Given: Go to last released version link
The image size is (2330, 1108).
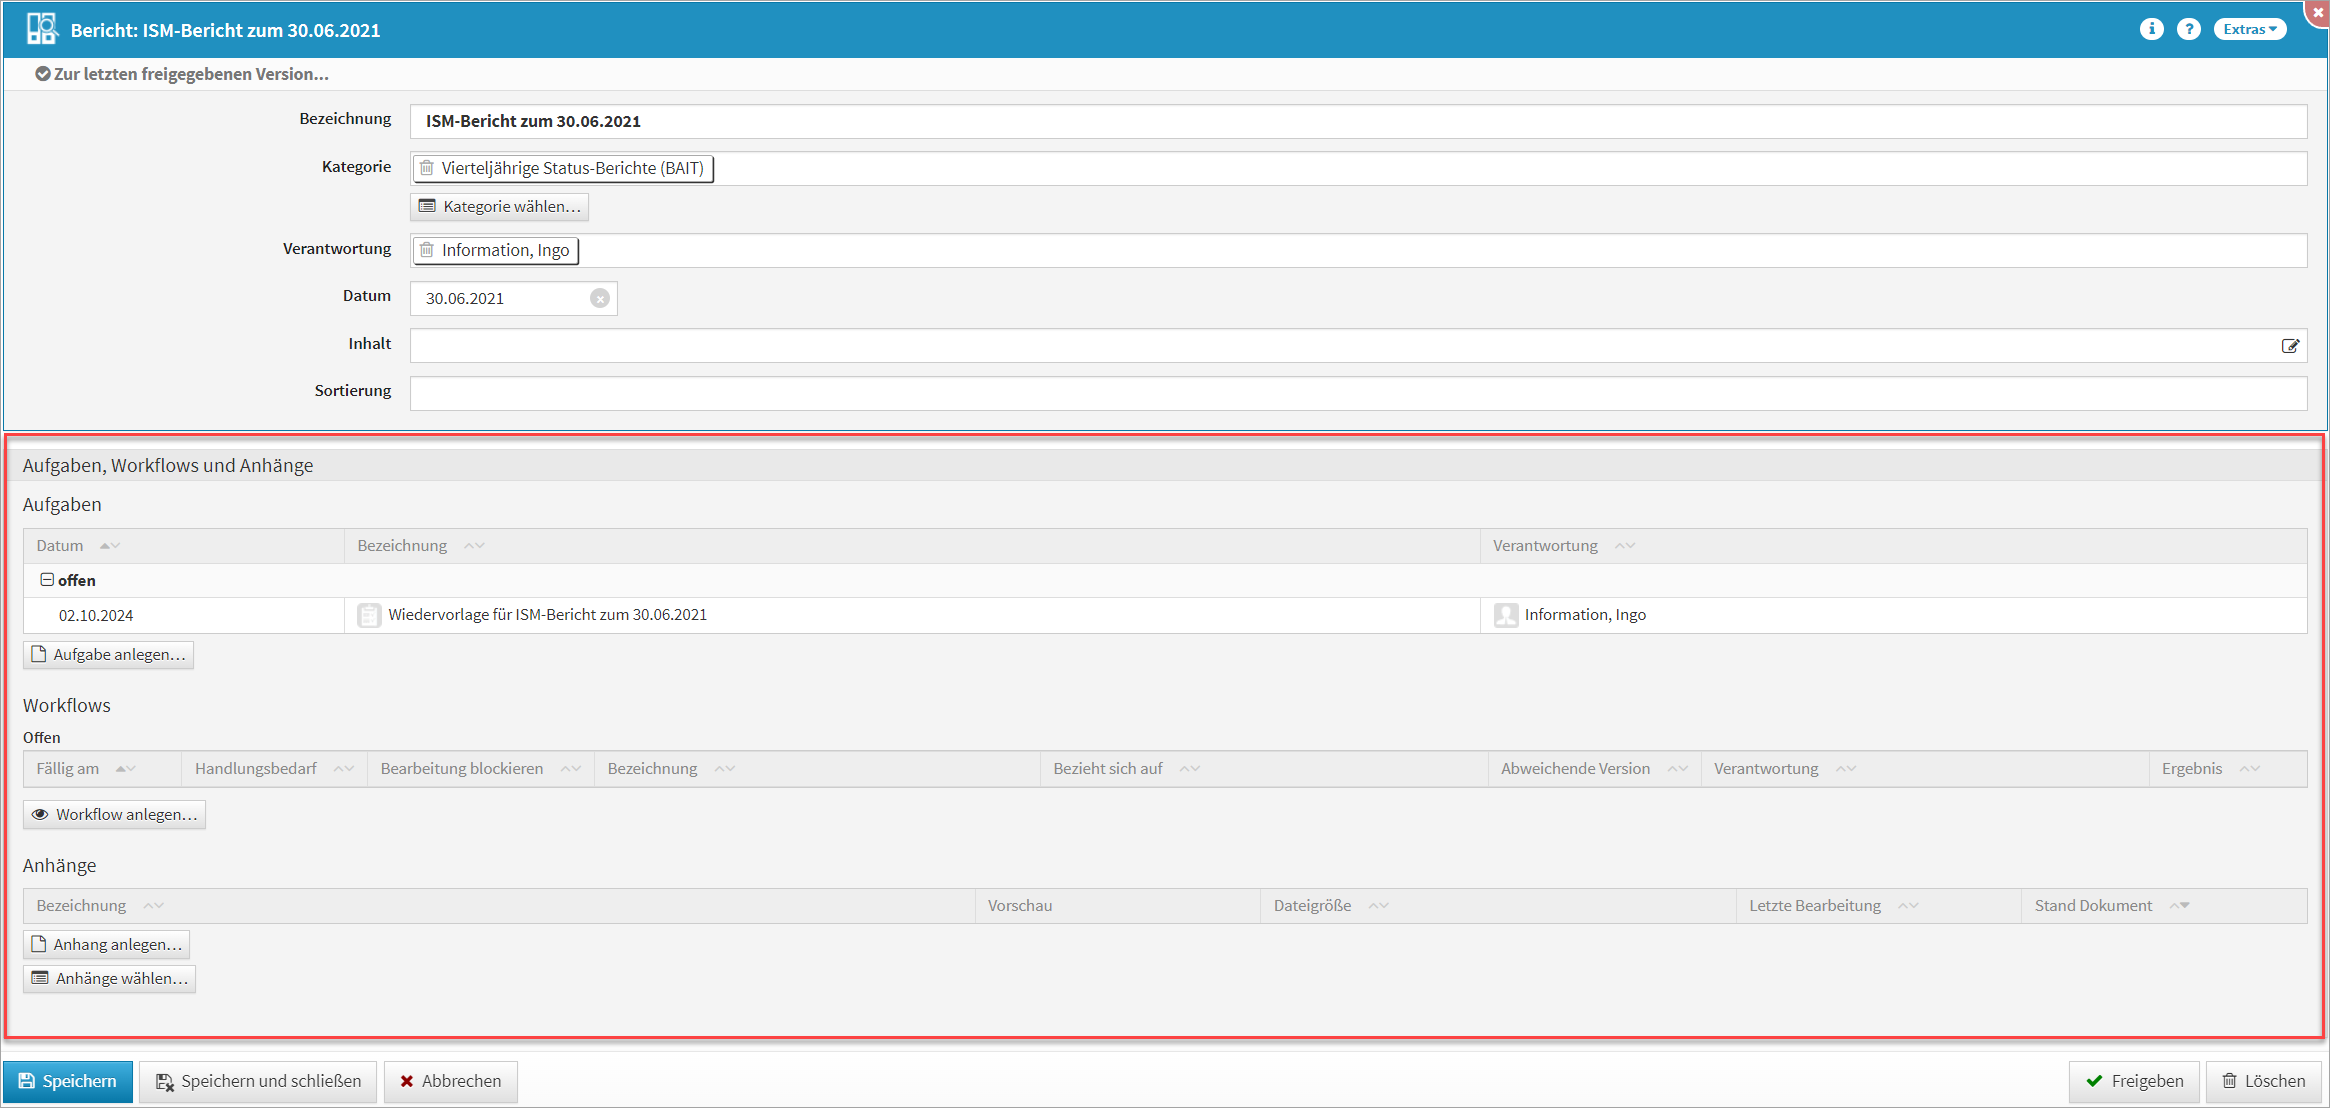Looking at the screenshot, I should [x=182, y=74].
